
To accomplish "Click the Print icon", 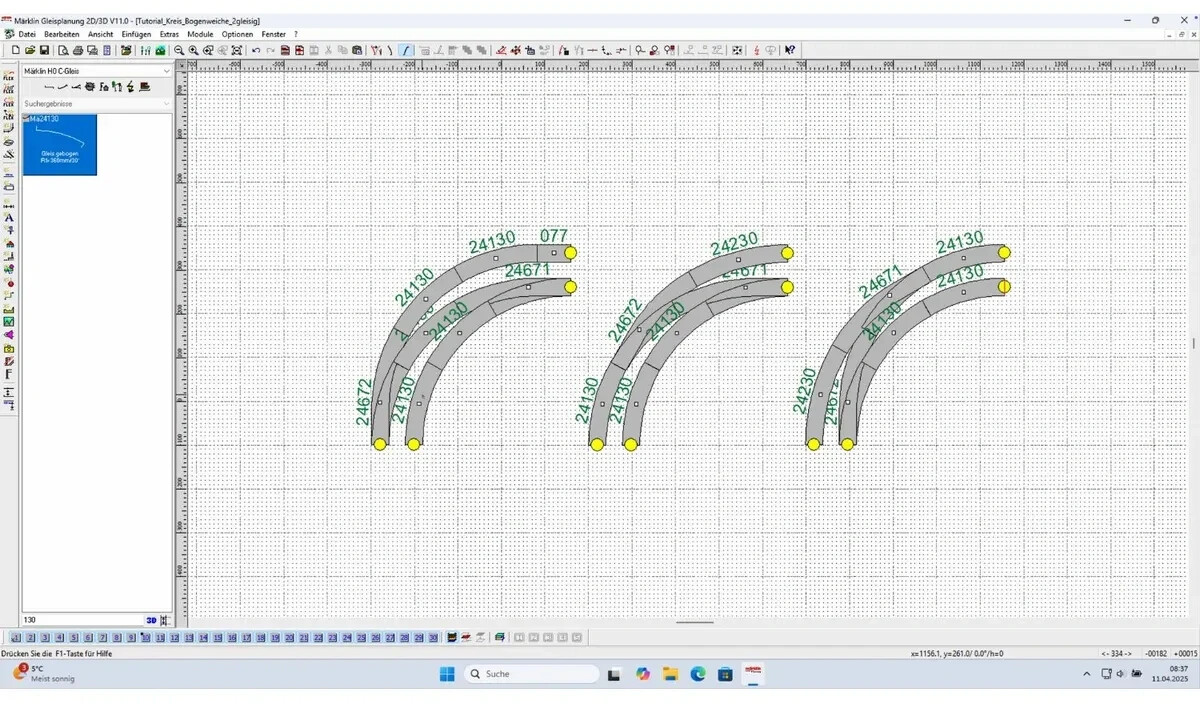I will [x=78, y=50].
